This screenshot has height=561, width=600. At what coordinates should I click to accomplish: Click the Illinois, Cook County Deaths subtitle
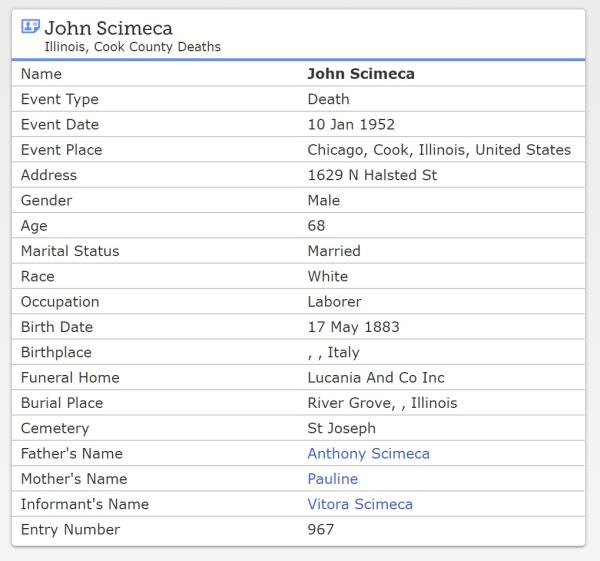click(x=132, y=47)
